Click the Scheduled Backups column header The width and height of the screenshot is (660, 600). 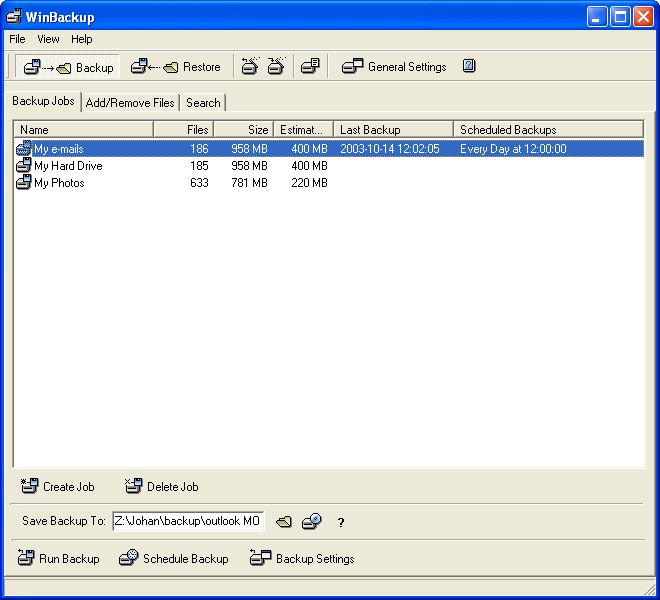coord(548,129)
